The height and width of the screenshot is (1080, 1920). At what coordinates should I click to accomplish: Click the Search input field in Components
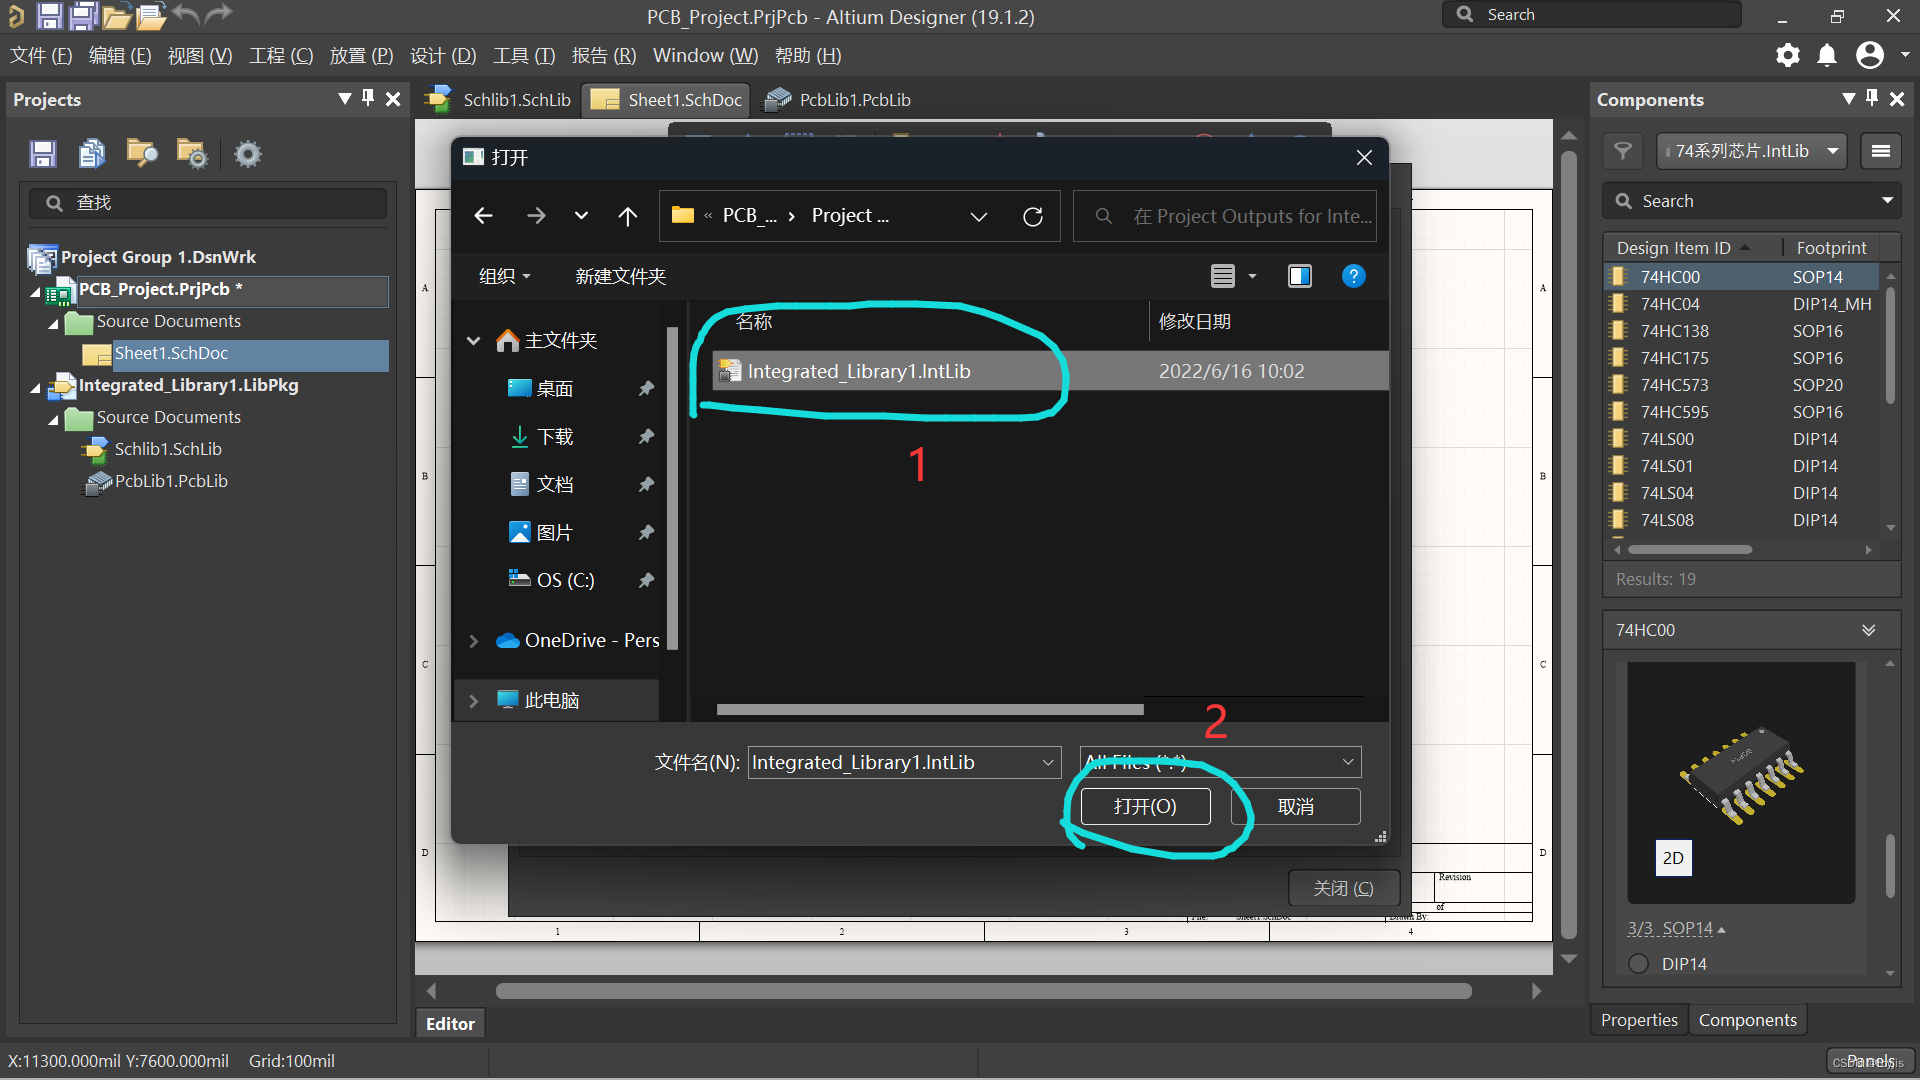tap(1749, 200)
